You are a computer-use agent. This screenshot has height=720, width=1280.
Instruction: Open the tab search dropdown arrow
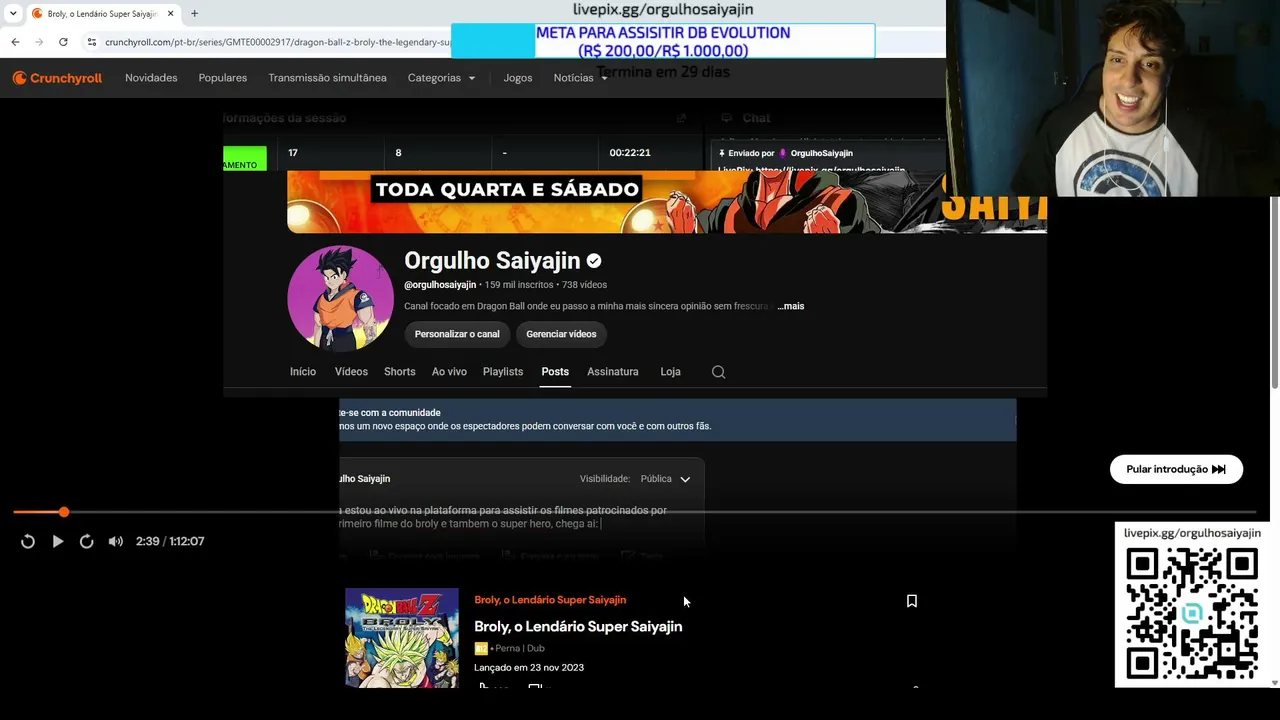tap(13, 14)
